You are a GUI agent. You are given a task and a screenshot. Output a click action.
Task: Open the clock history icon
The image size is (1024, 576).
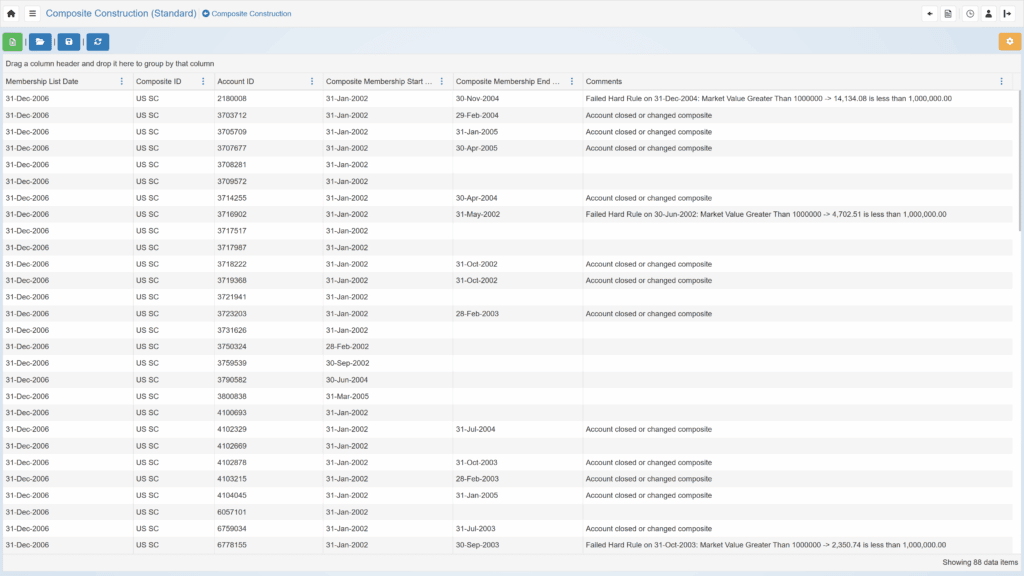point(970,14)
